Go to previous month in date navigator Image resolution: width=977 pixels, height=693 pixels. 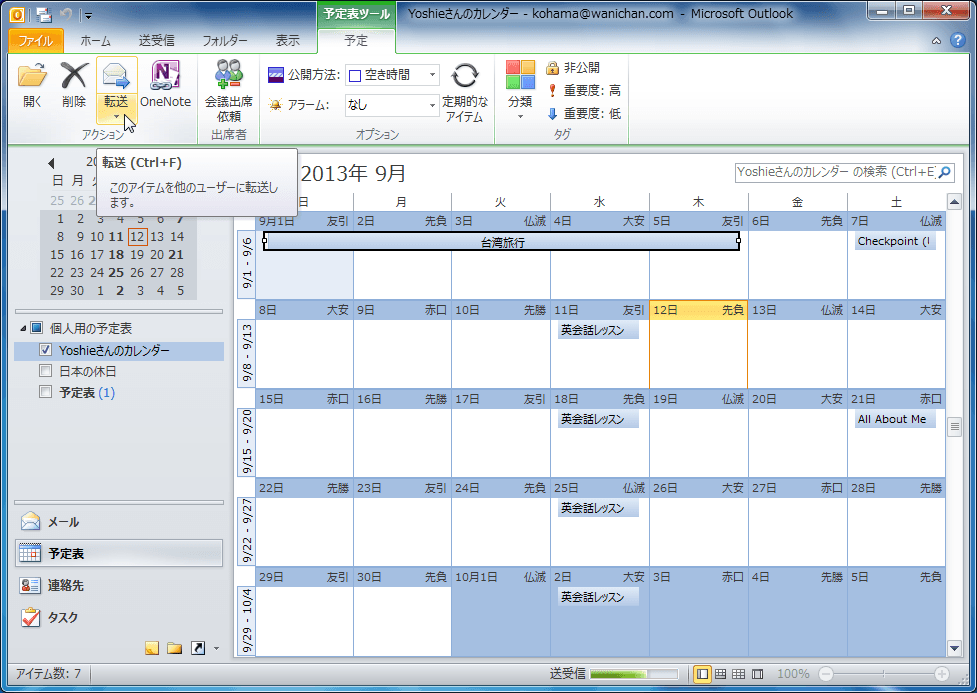click(x=51, y=163)
